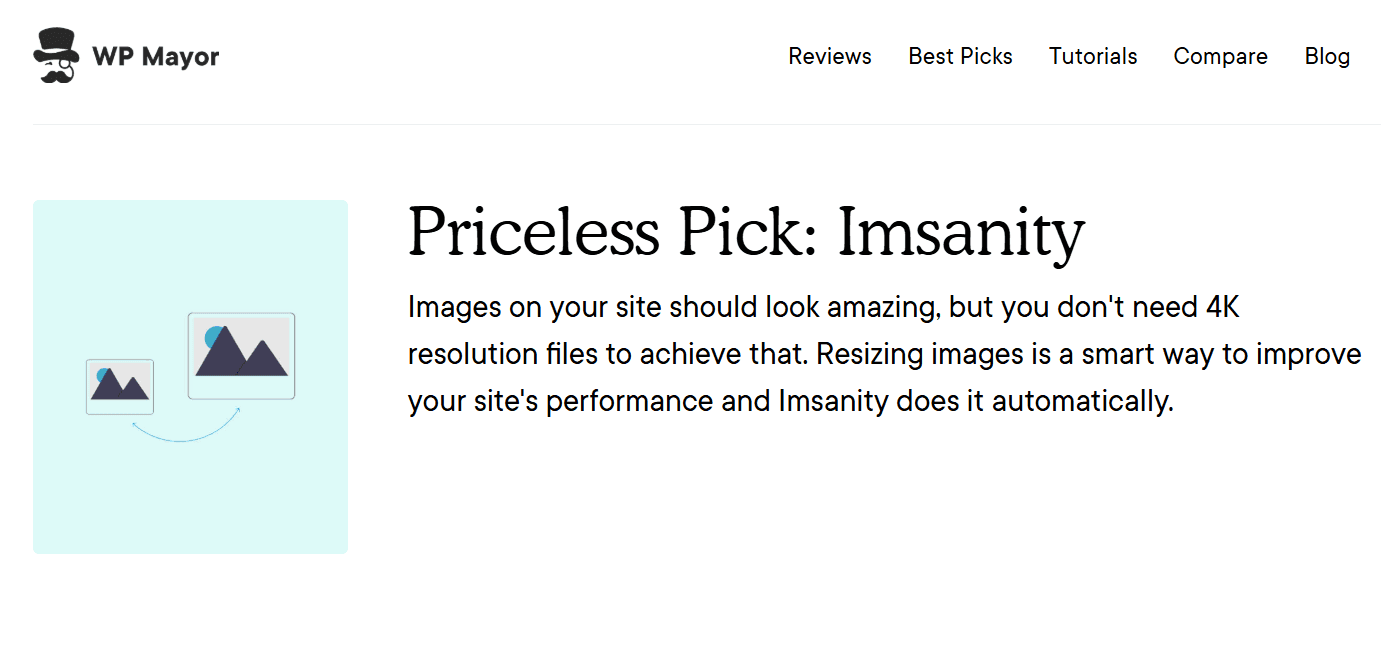Click the blue sun in the small picture icon
The height and width of the screenshot is (669, 1381).
(102, 375)
